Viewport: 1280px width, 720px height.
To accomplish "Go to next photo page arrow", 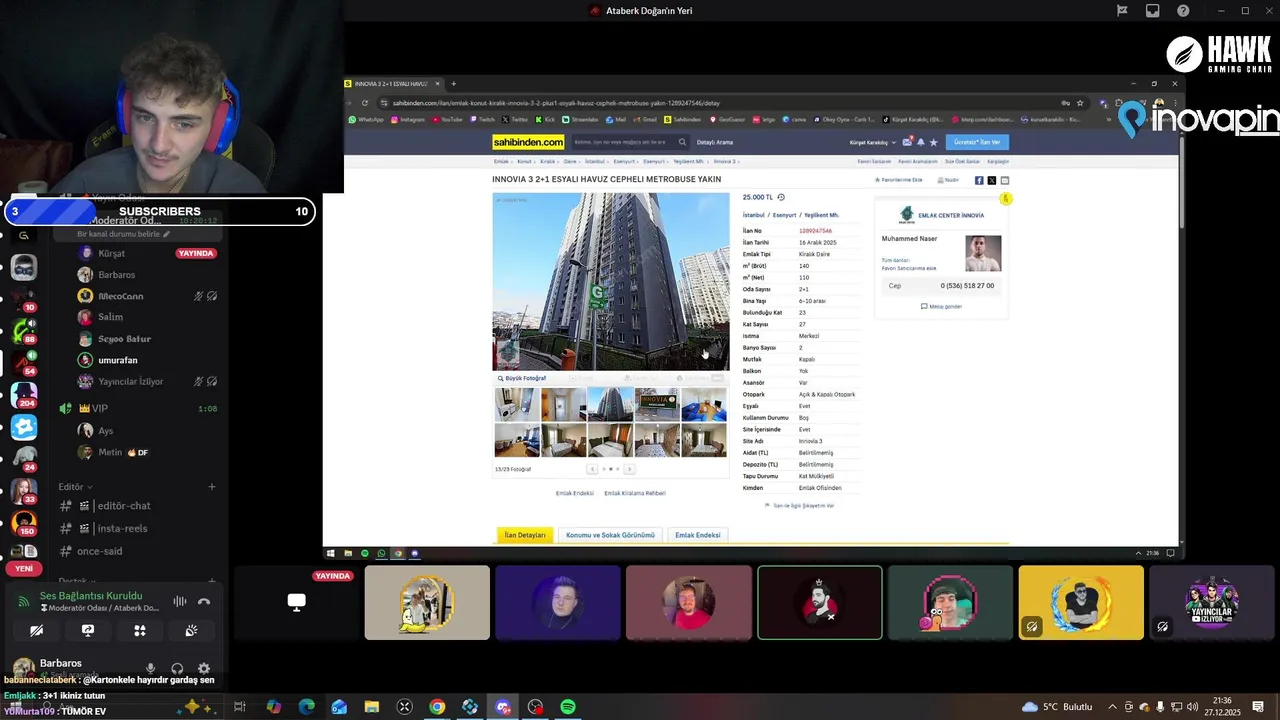I will [629, 469].
